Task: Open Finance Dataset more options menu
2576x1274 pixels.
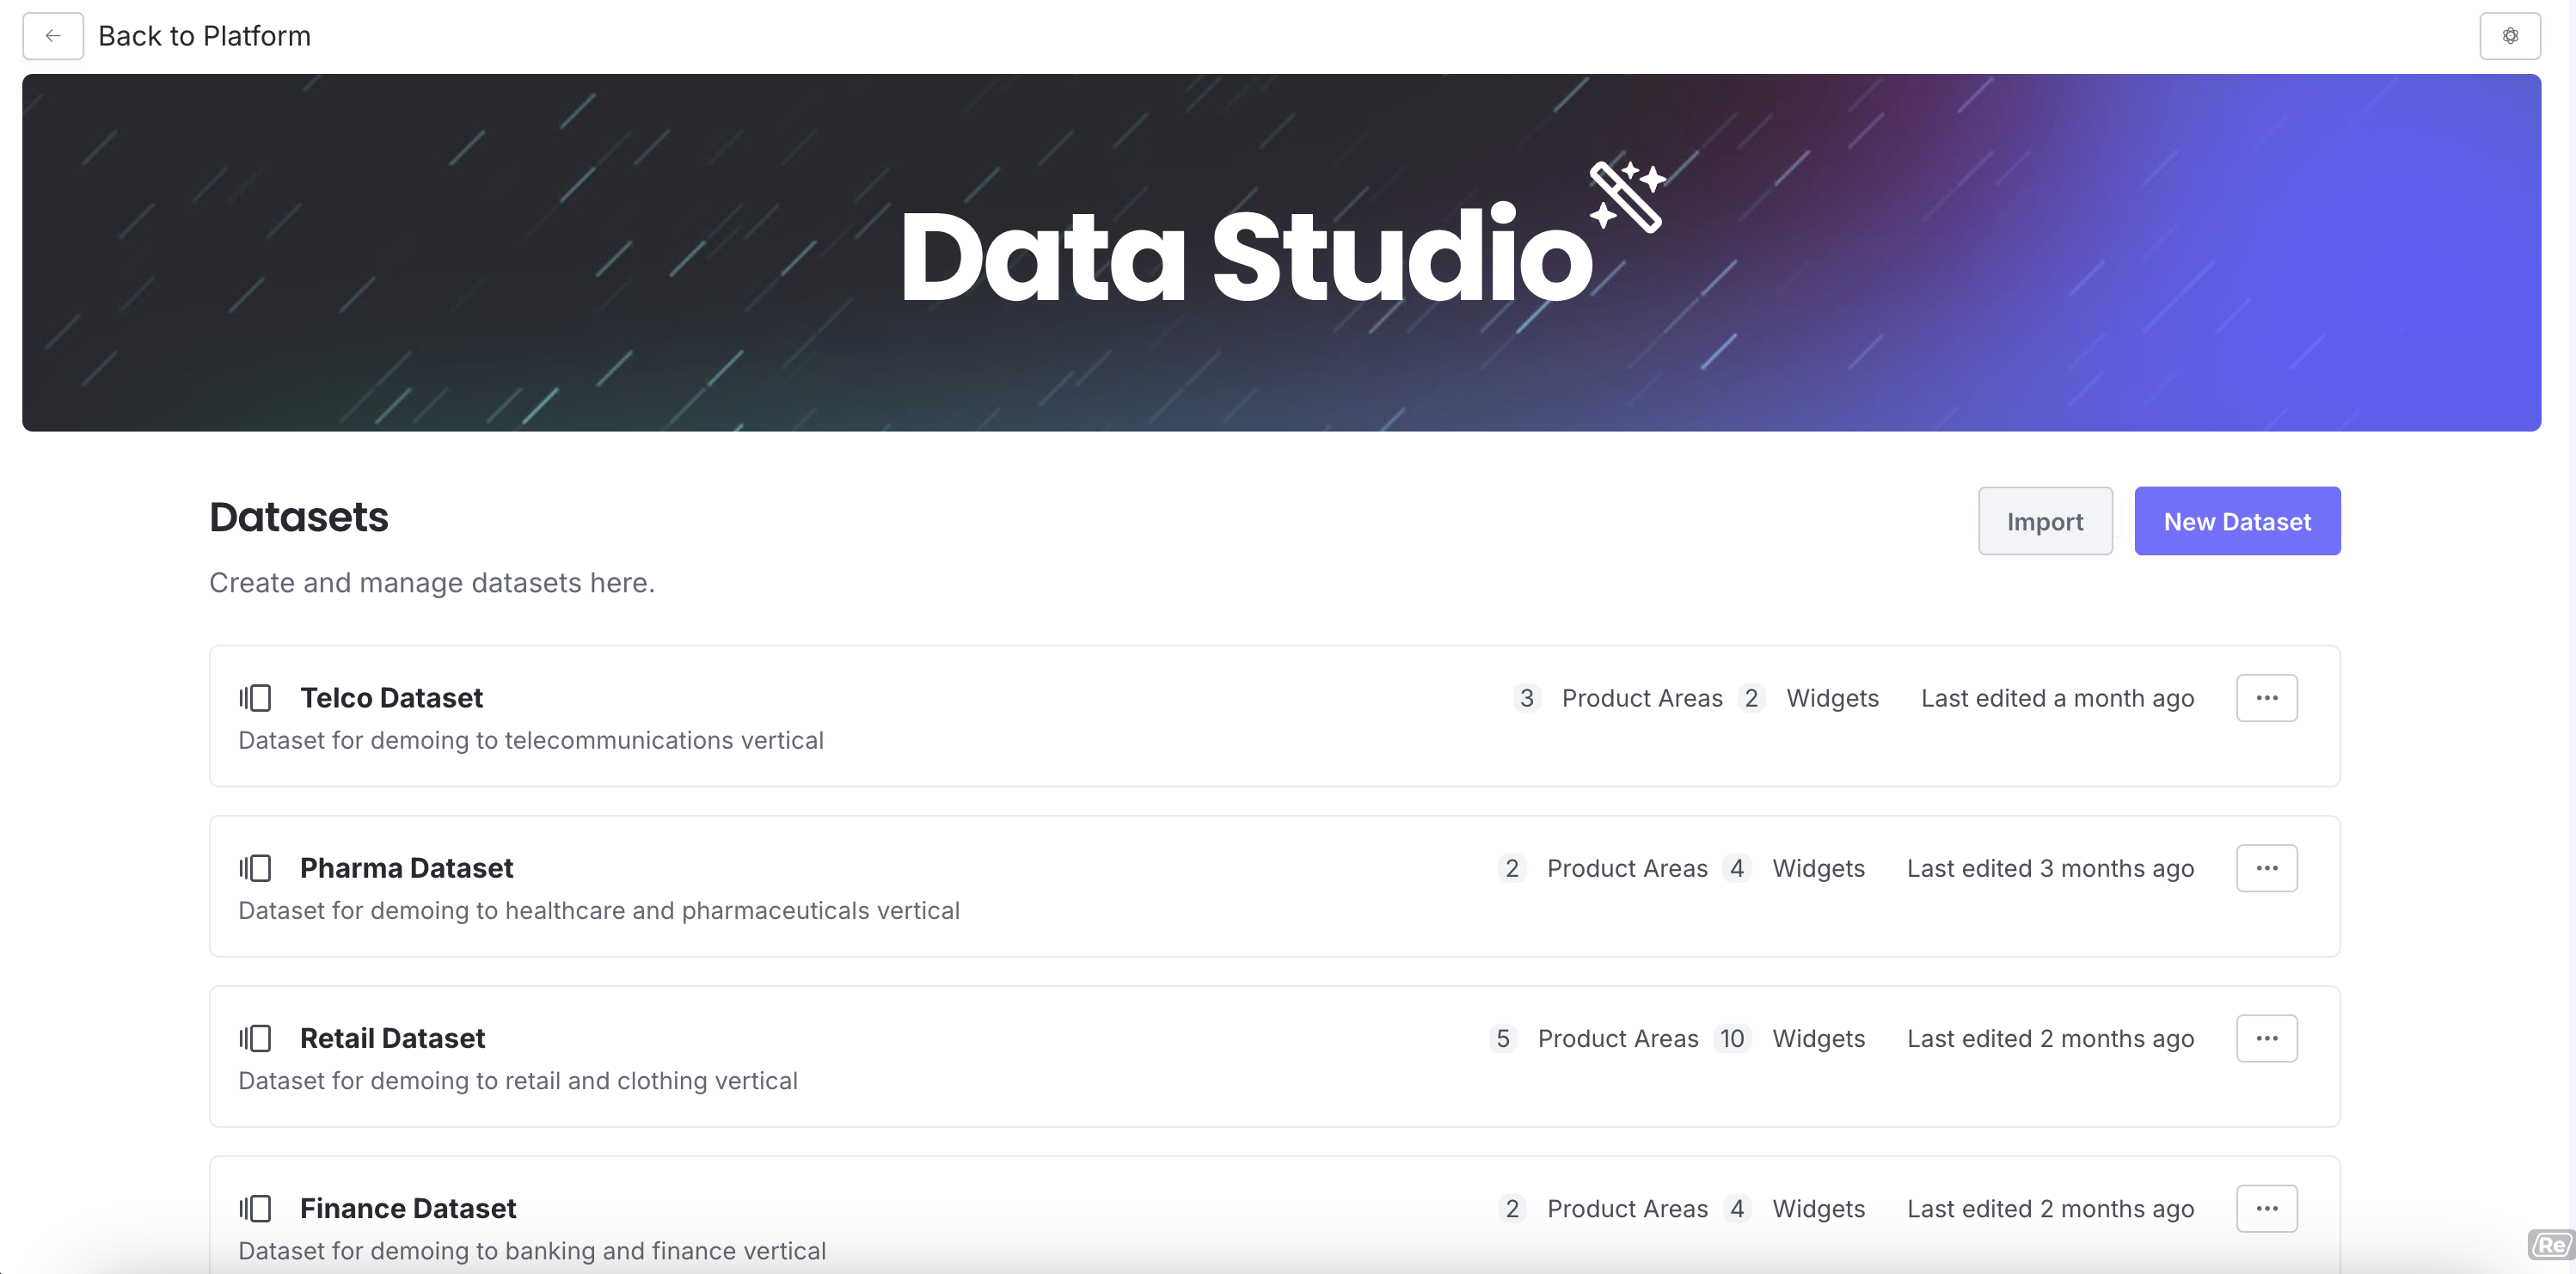Action: [x=2266, y=1208]
